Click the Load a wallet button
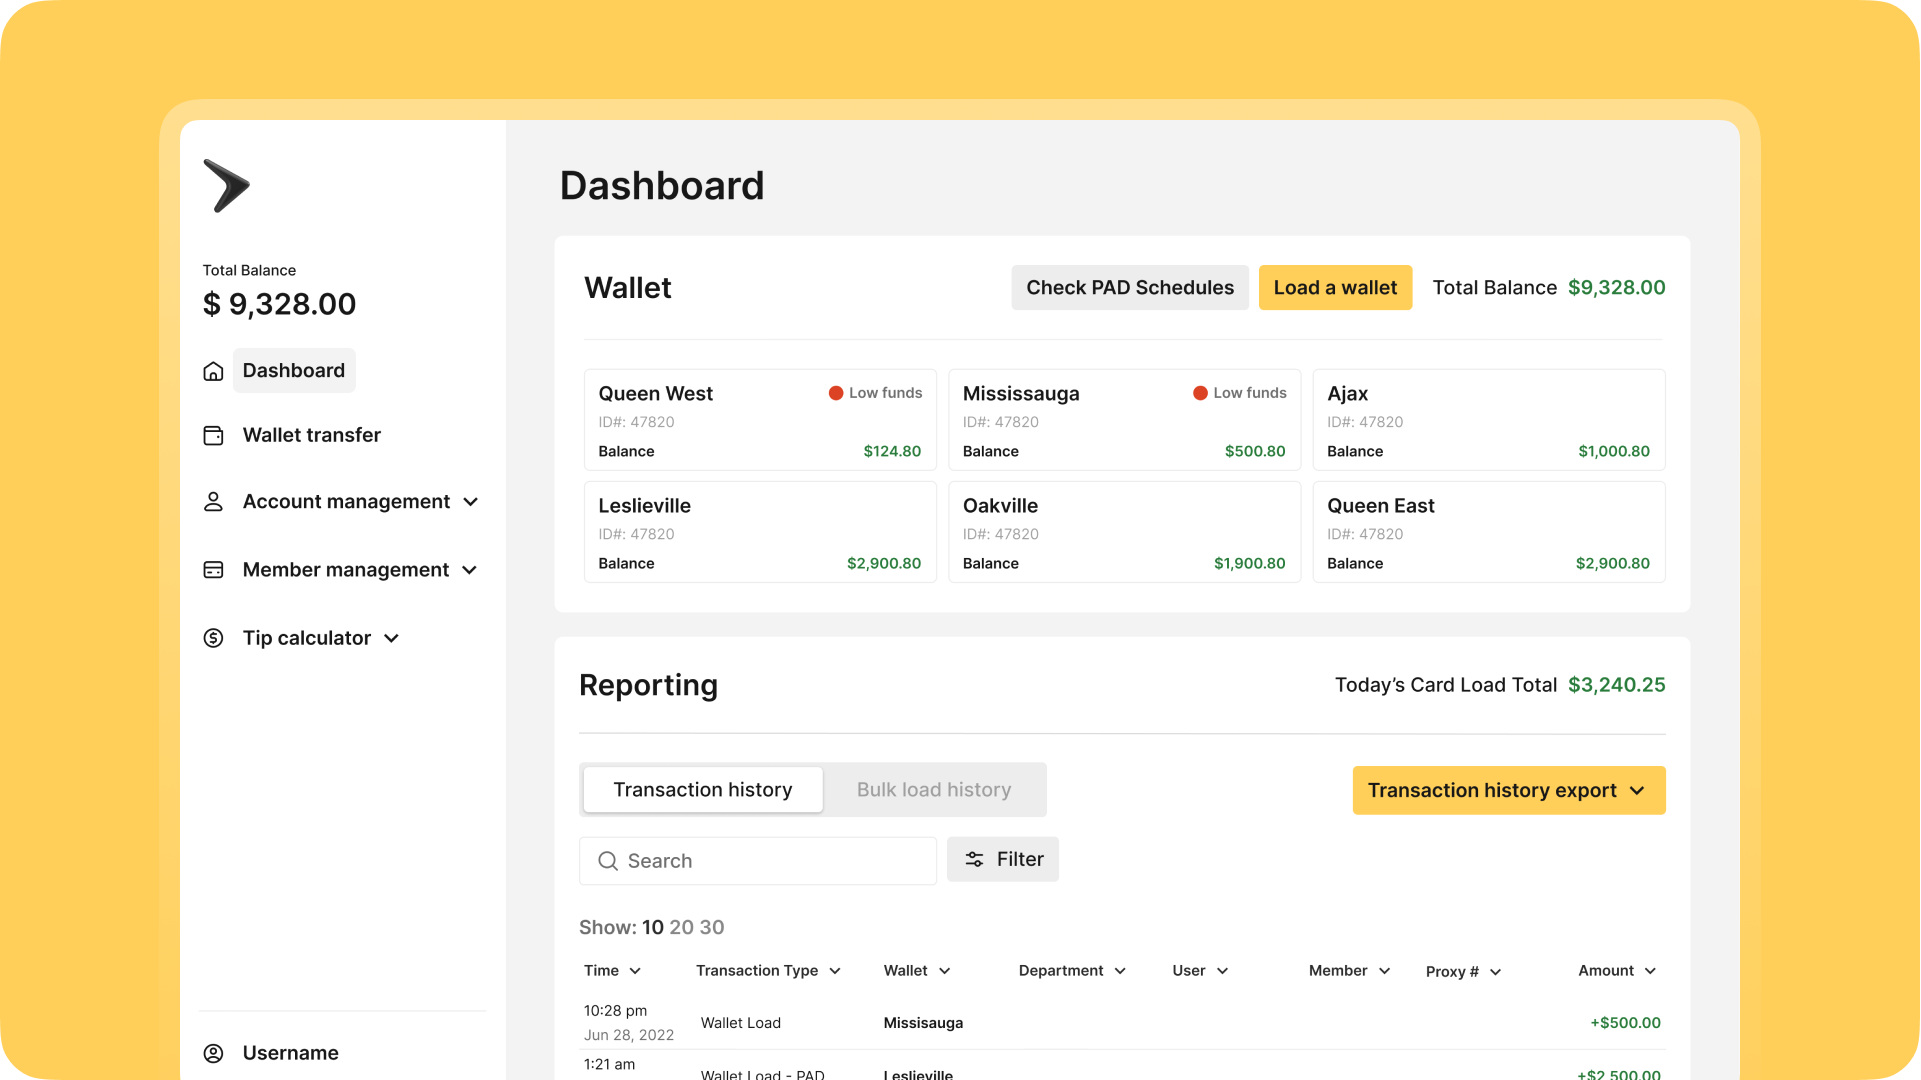The height and width of the screenshot is (1080, 1921). click(x=1335, y=287)
